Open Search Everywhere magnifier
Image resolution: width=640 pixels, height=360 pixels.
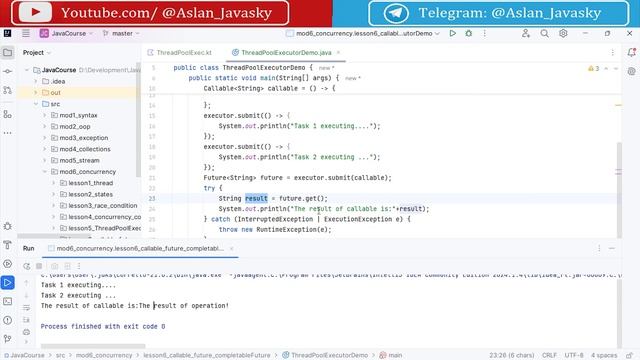[544, 33]
